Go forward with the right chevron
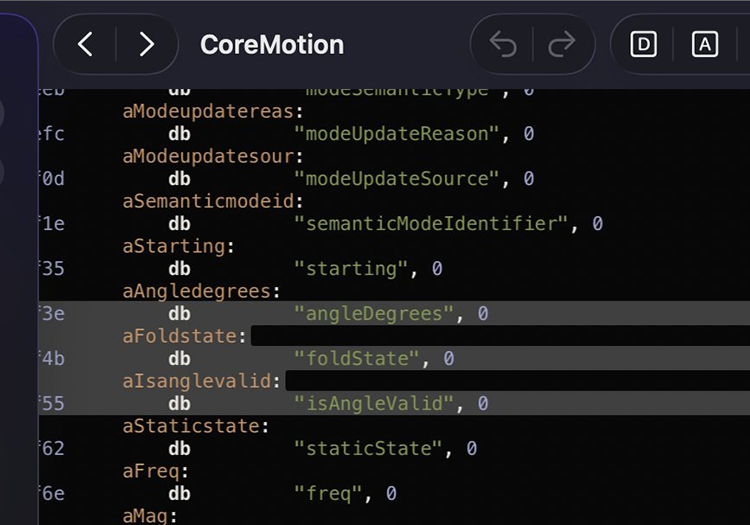 pyautogui.click(x=146, y=44)
